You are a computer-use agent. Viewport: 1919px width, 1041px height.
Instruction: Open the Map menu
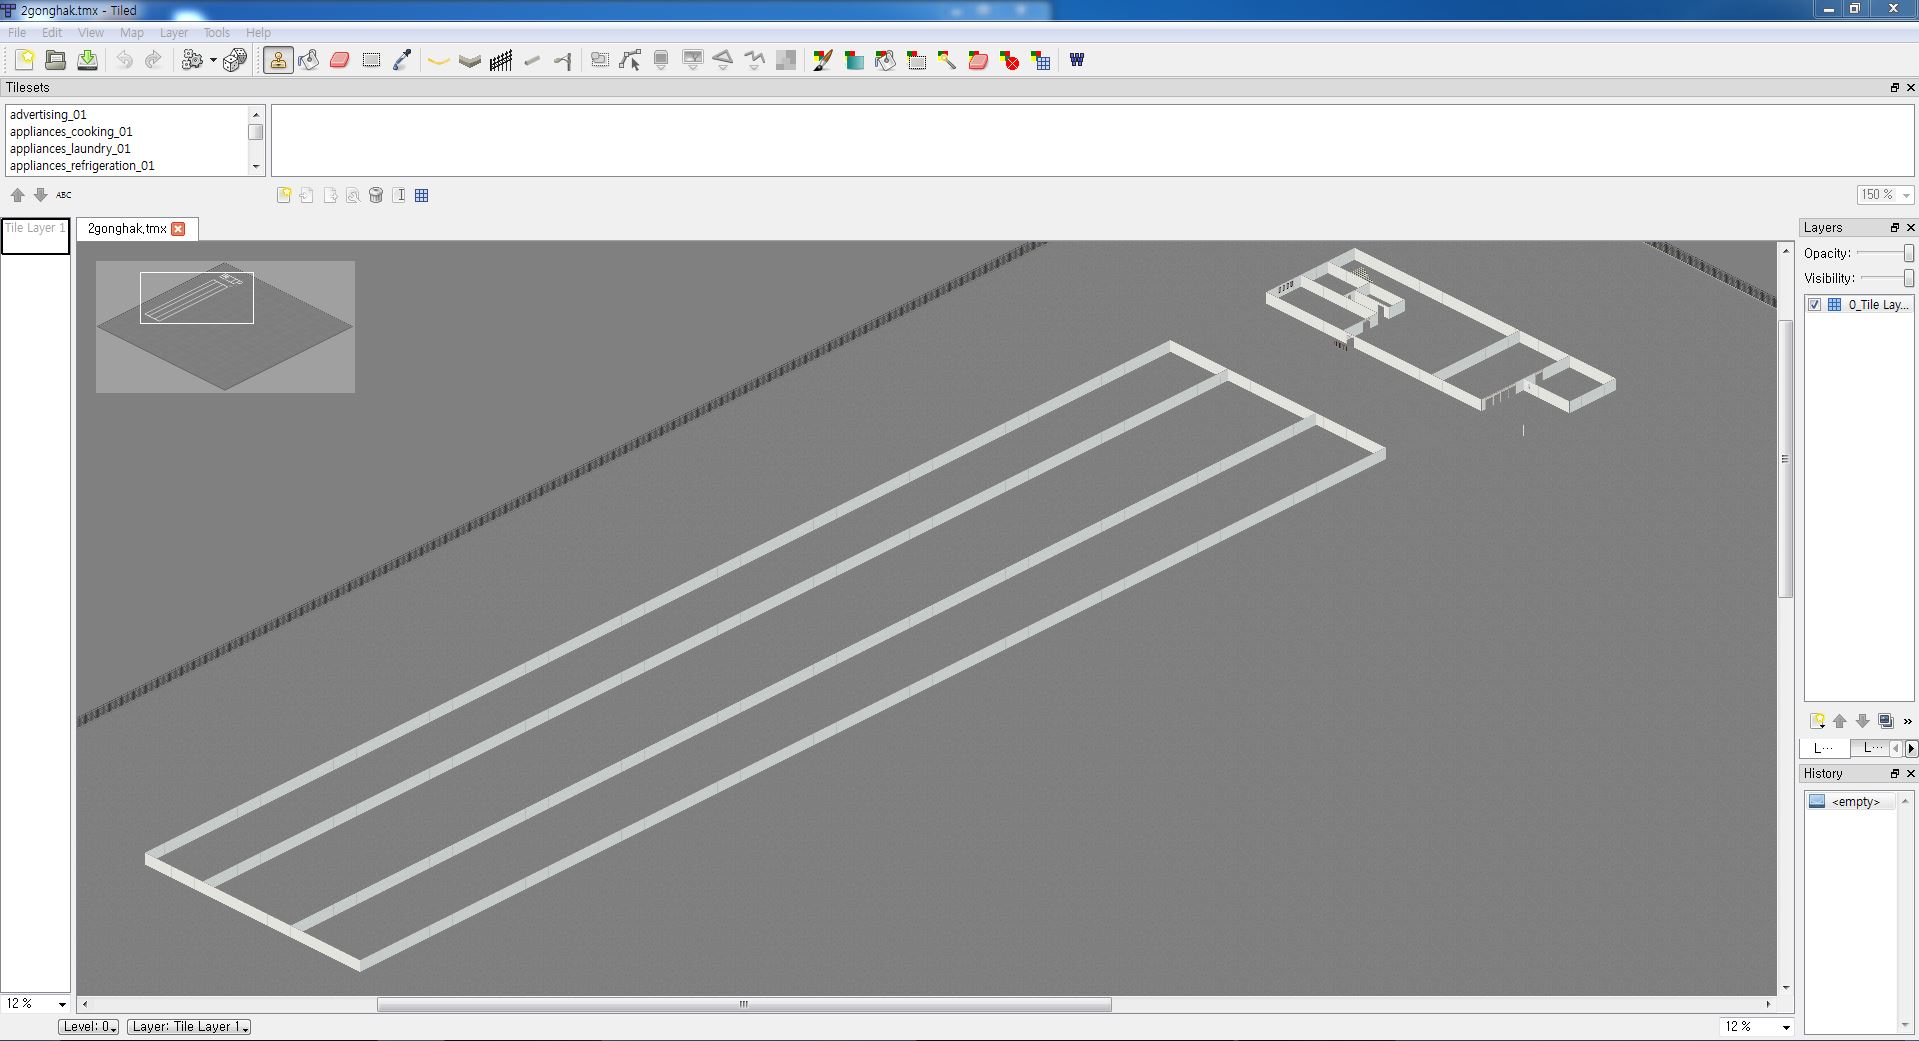132,33
